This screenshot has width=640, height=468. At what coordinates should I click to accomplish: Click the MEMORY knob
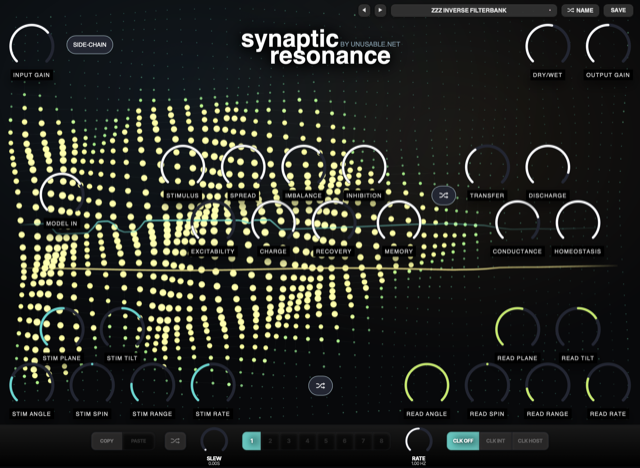[398, 222]
